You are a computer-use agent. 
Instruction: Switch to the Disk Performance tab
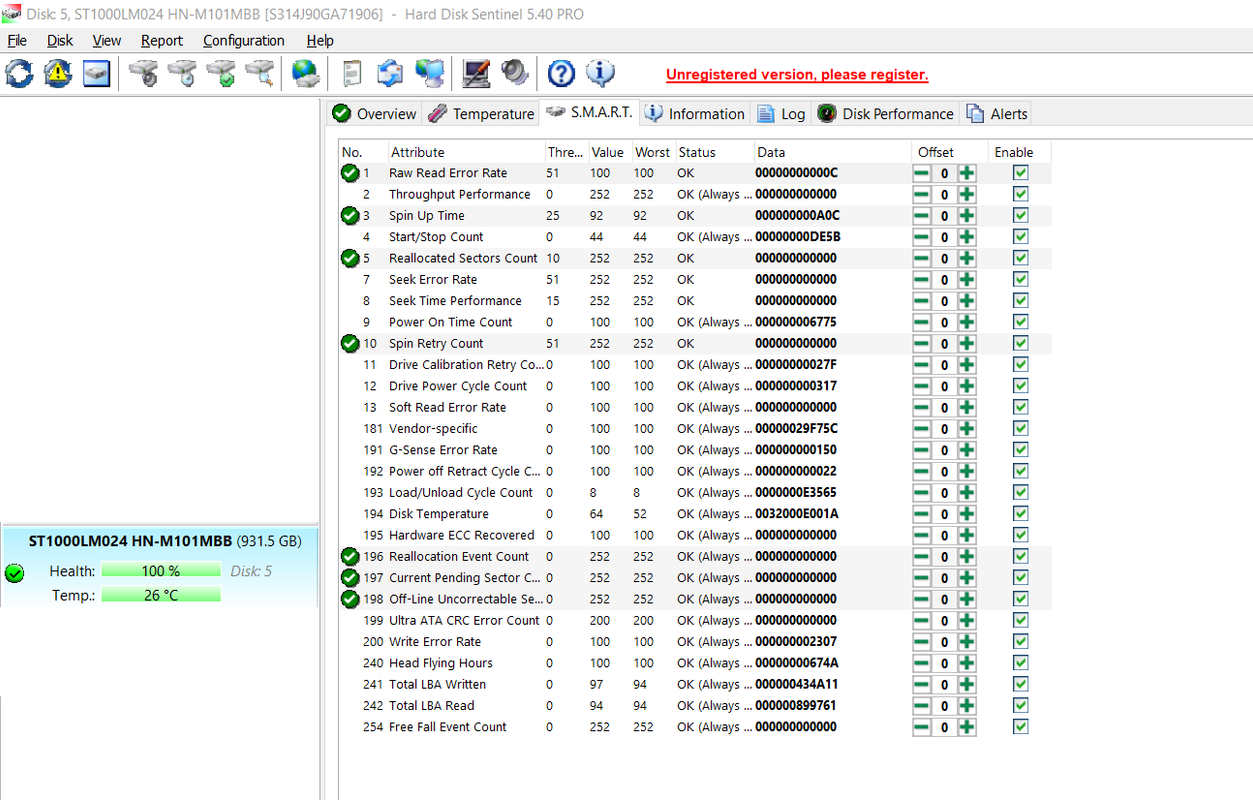pos(885,114)
